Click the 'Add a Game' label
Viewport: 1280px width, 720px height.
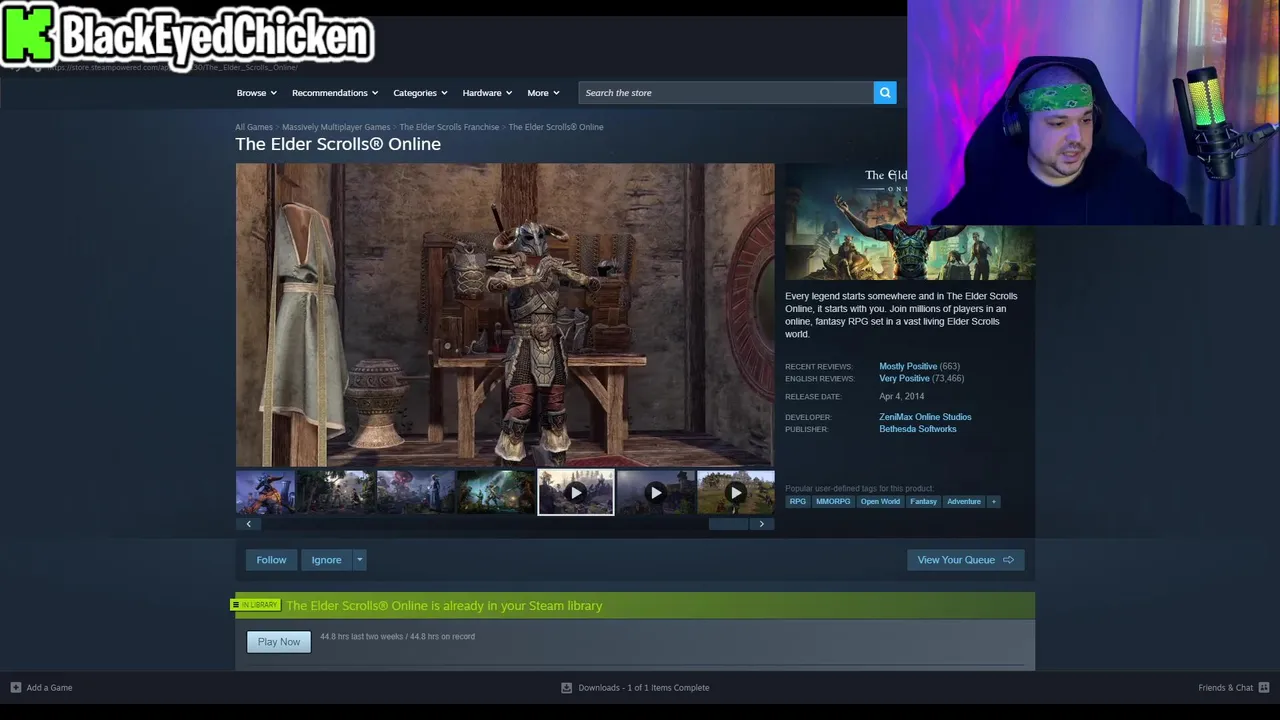pyautogui.click(x=49, y=688)
